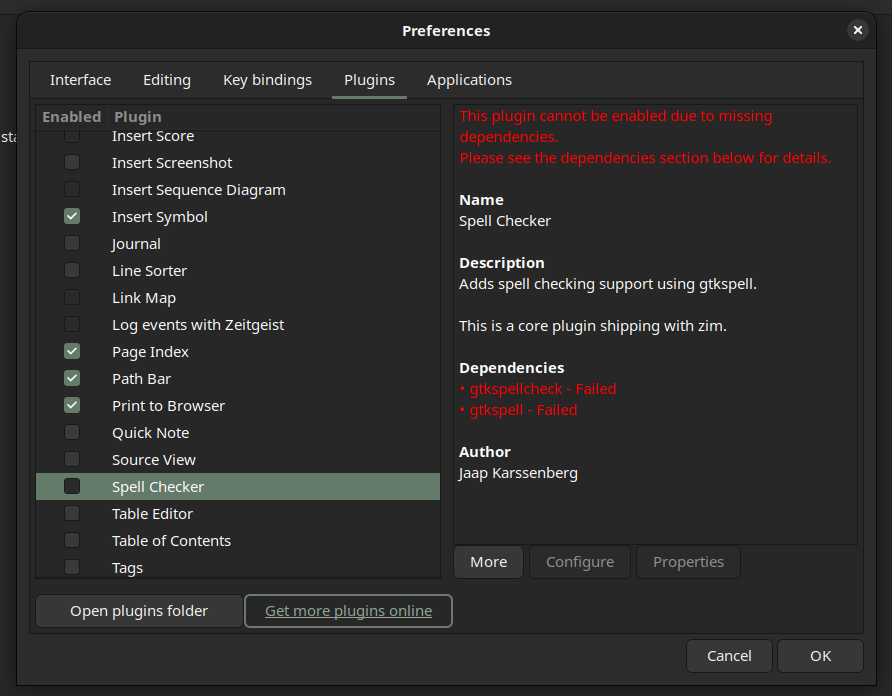Enable the Spell Checker checkbox
Viewport: 892px width, 696px height.
pos(72,487)
